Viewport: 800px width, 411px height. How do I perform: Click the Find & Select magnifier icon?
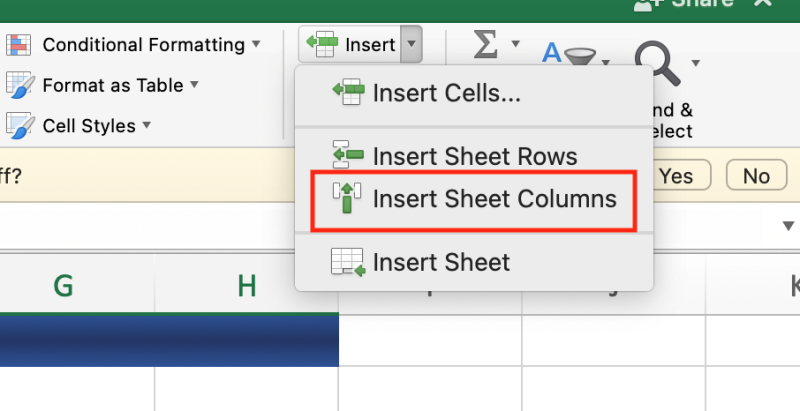(x=658, y=62)
